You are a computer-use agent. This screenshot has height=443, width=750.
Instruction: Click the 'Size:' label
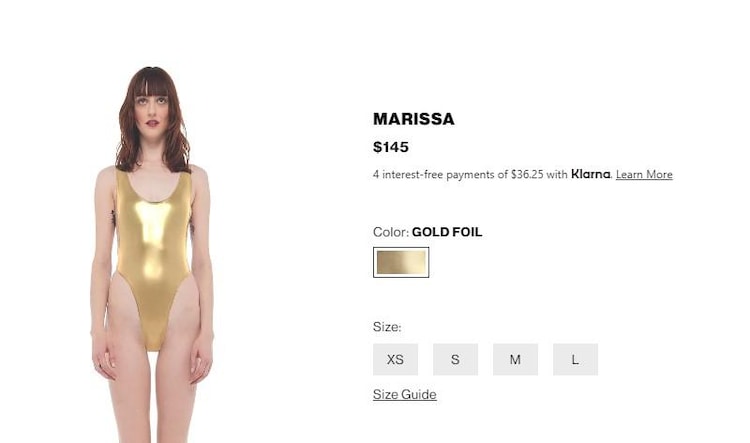[x=387, y=327]
